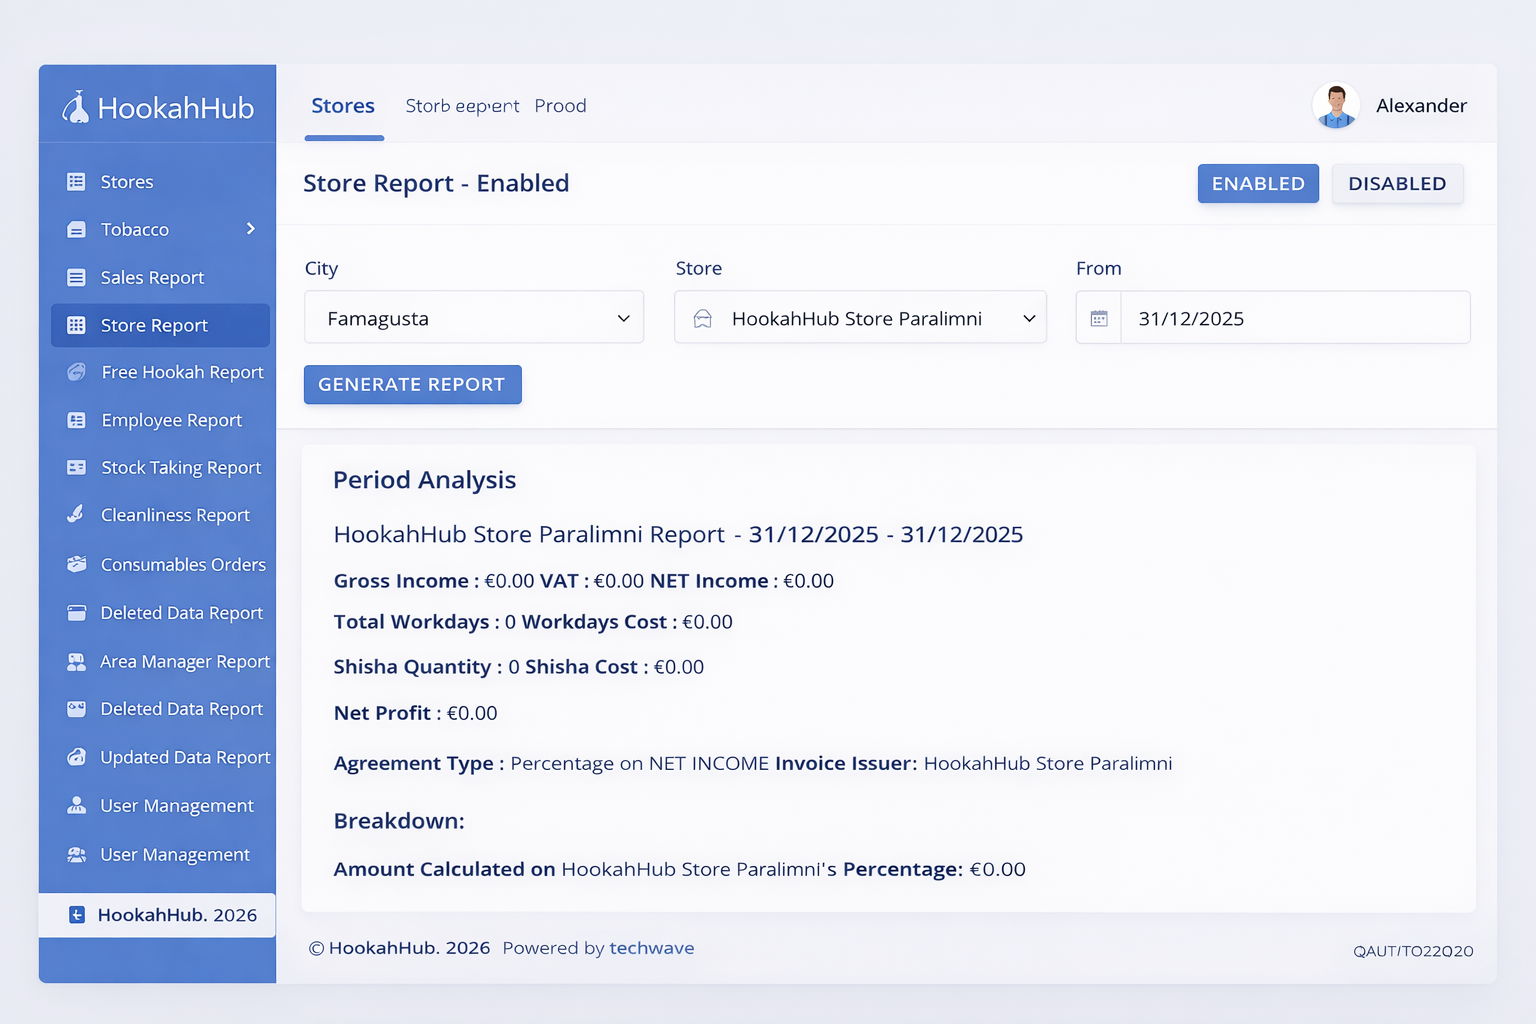Click the Consumables Orders icon

coord(76,564)
